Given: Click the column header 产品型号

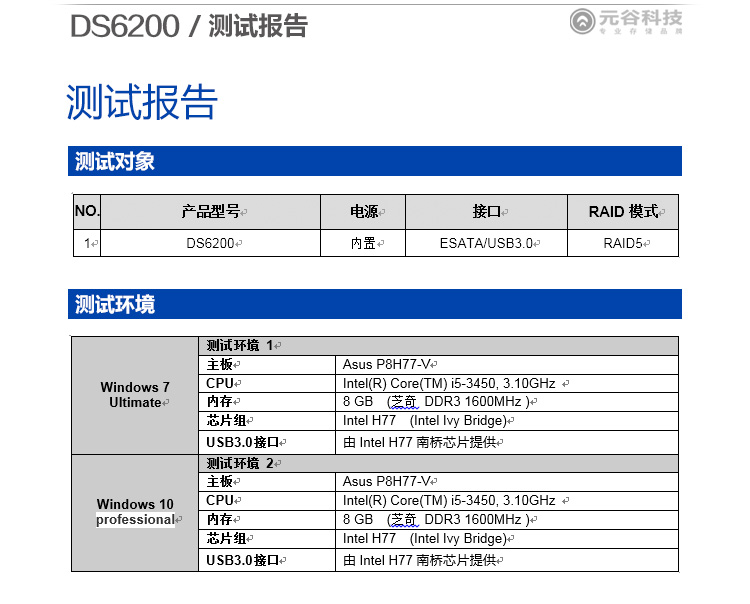Looking at the screenshot, I should (210, 211).
